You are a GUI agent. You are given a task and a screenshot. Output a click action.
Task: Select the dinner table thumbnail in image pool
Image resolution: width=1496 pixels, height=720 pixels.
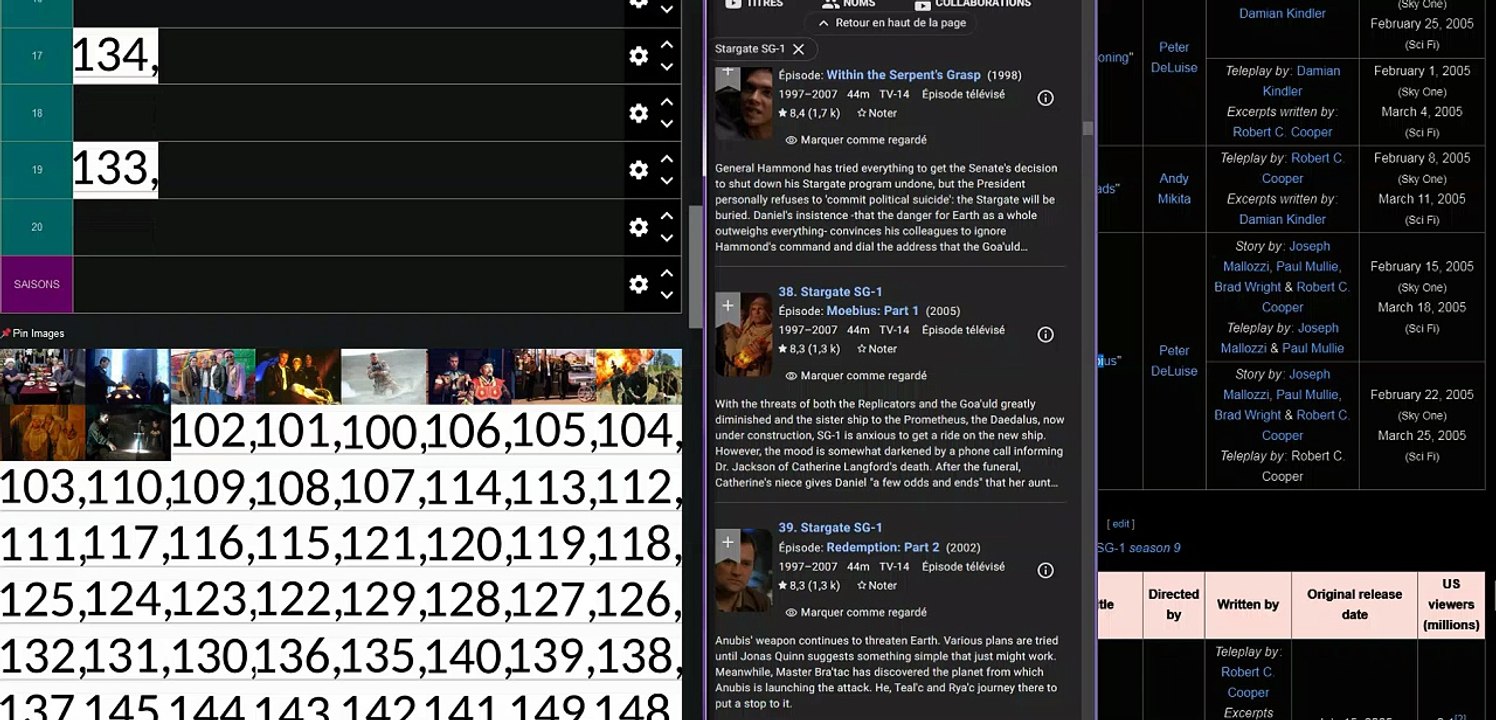42,376
